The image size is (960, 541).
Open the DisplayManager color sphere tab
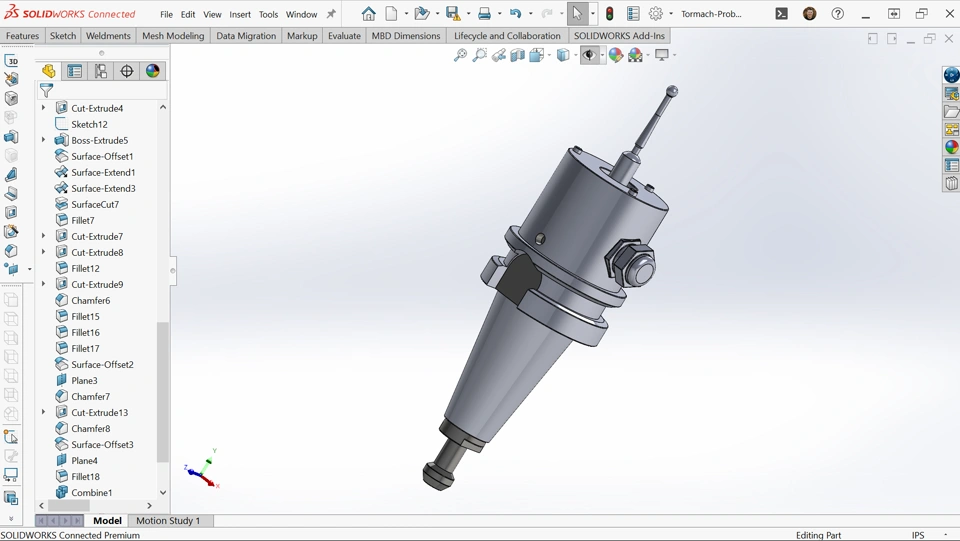153,71
